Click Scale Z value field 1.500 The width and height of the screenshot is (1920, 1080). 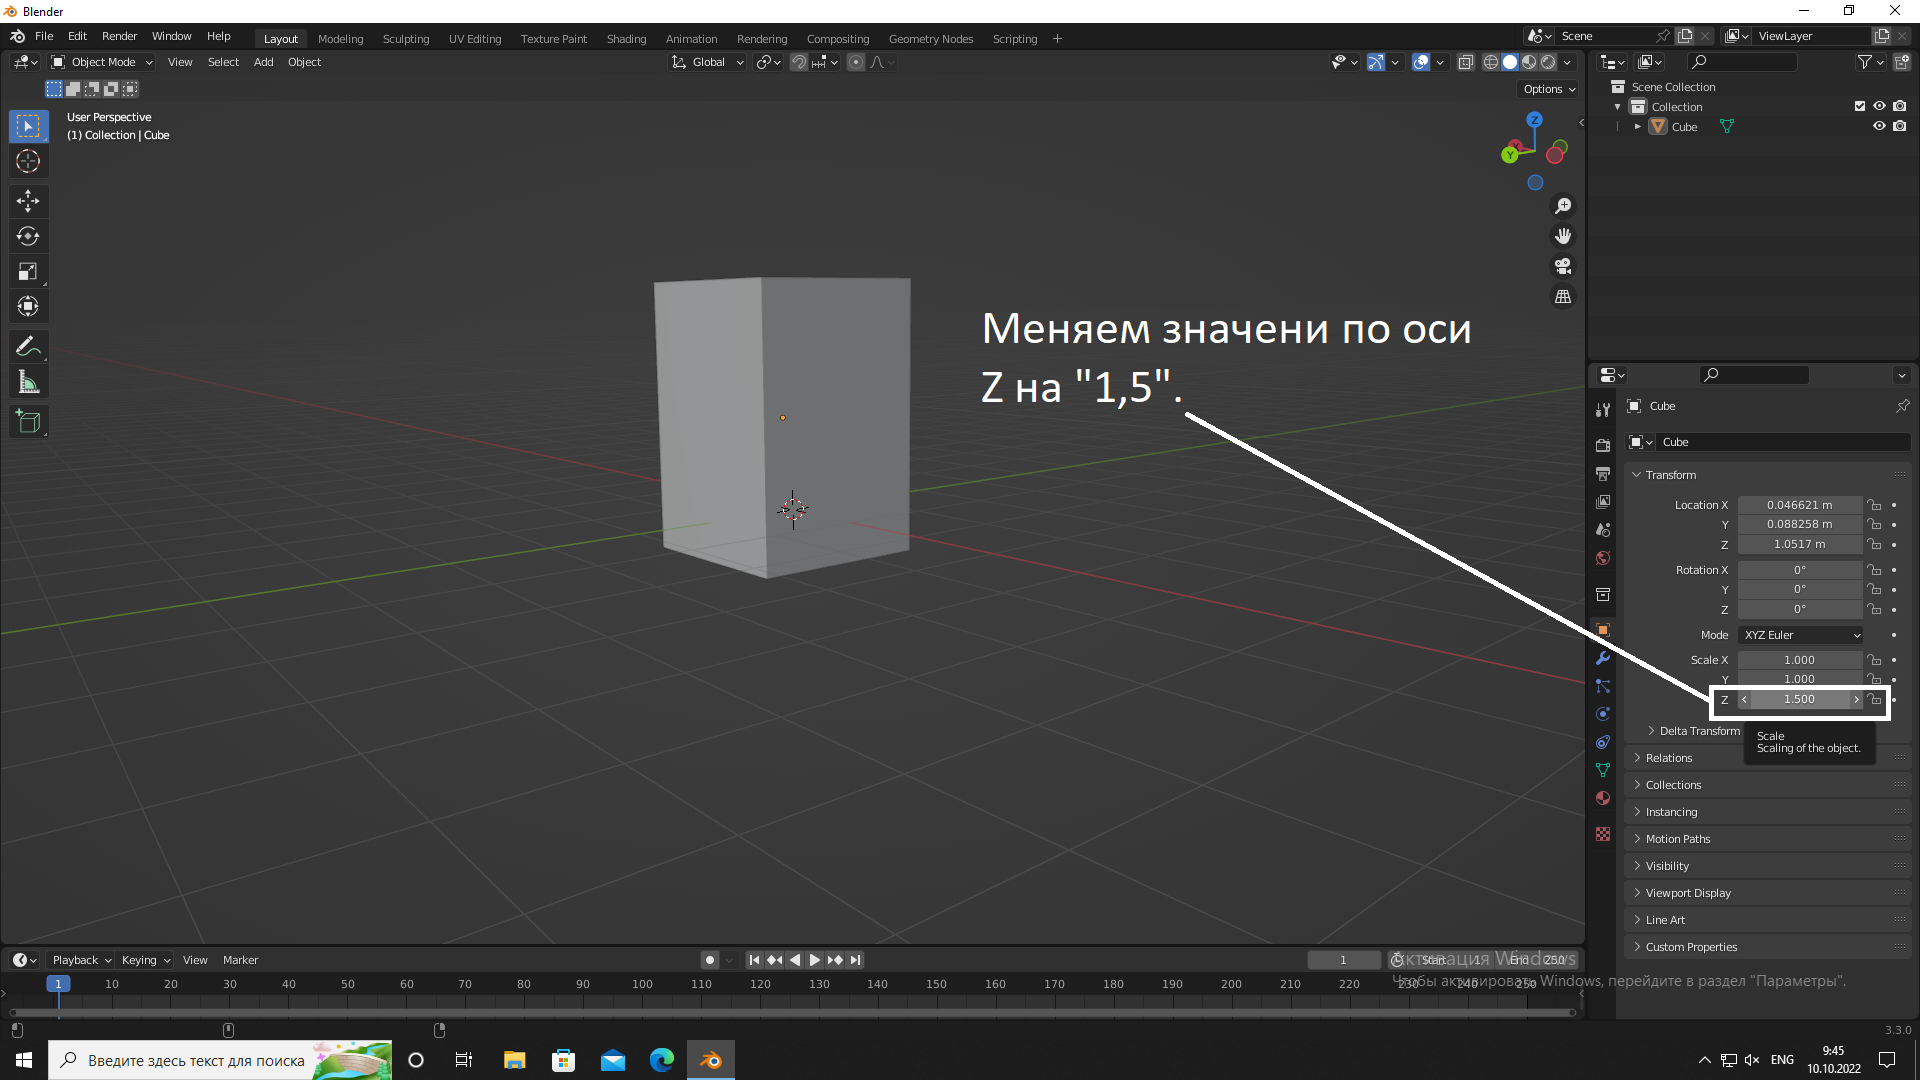coord(1800,700)
